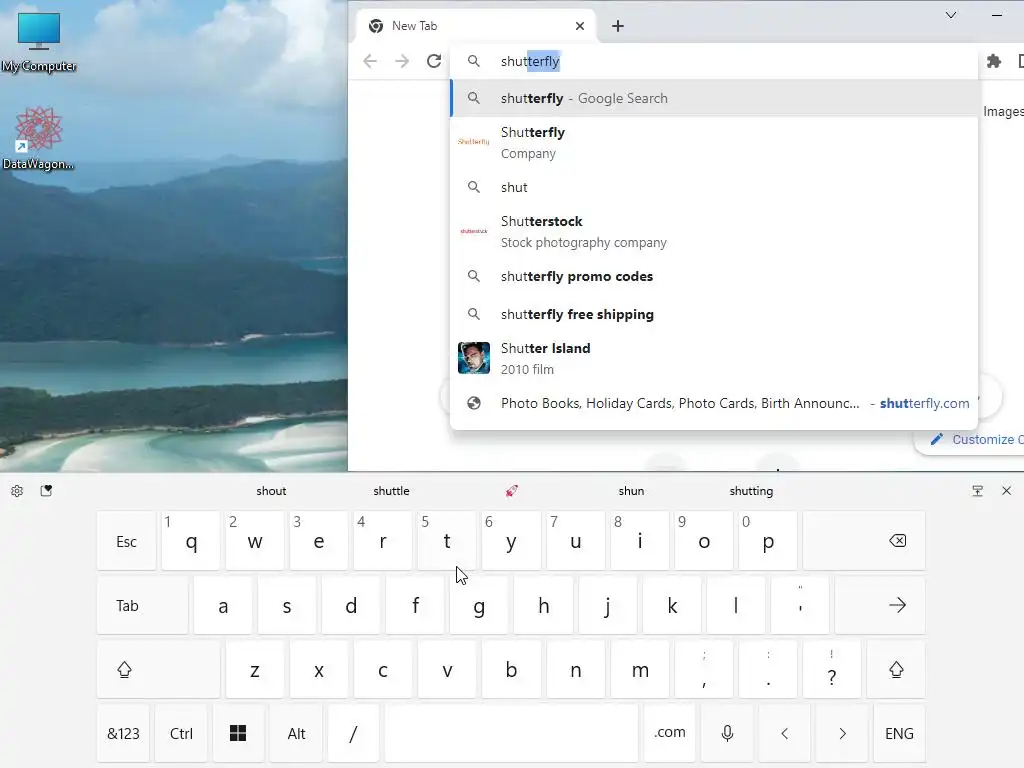Tap the 't' key
The height and width of the screenshot is (768, 1024).
447,541
